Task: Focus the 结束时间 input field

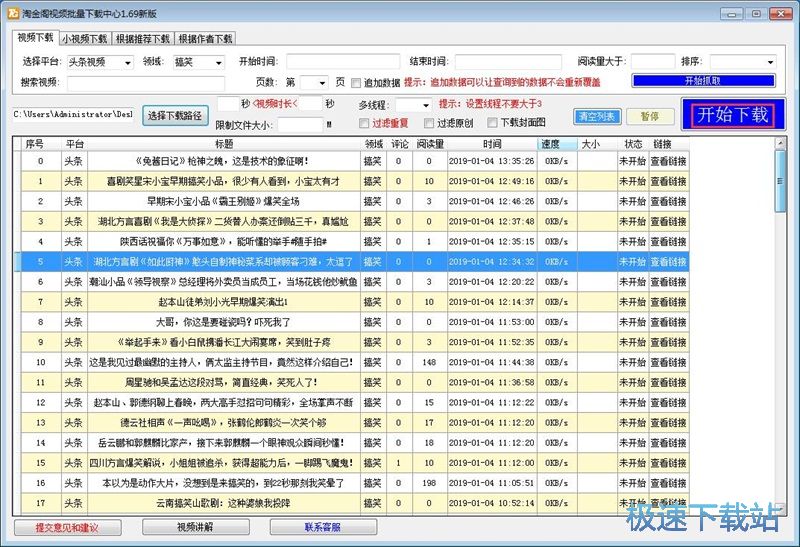Action: pos(508,62)
